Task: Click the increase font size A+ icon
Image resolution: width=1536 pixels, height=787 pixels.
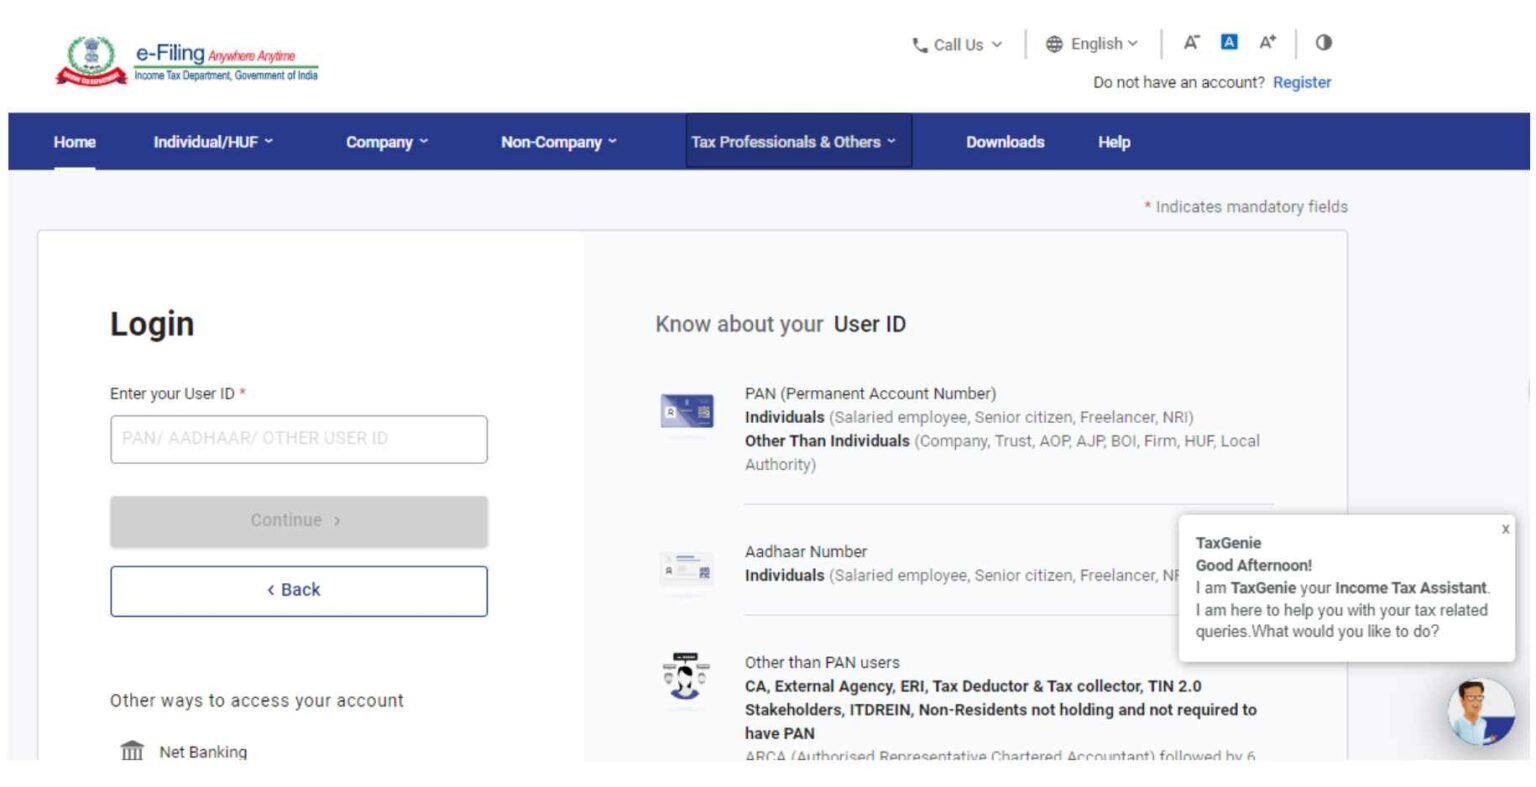Action: (1267, 43)
